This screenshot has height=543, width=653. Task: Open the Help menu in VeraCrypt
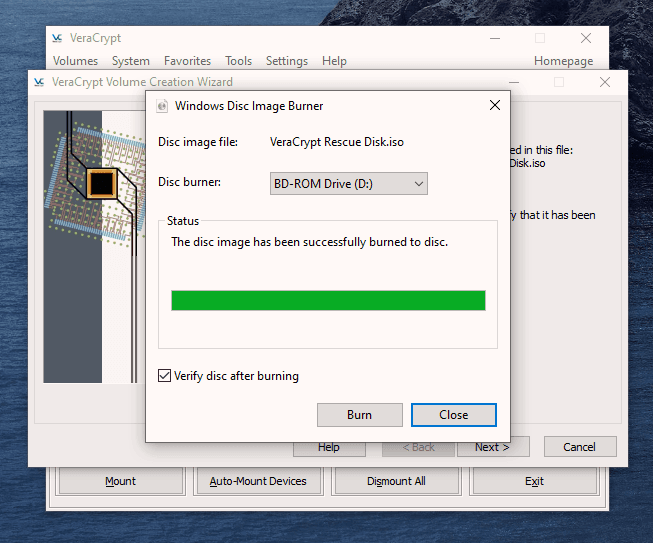click(334, 61)
